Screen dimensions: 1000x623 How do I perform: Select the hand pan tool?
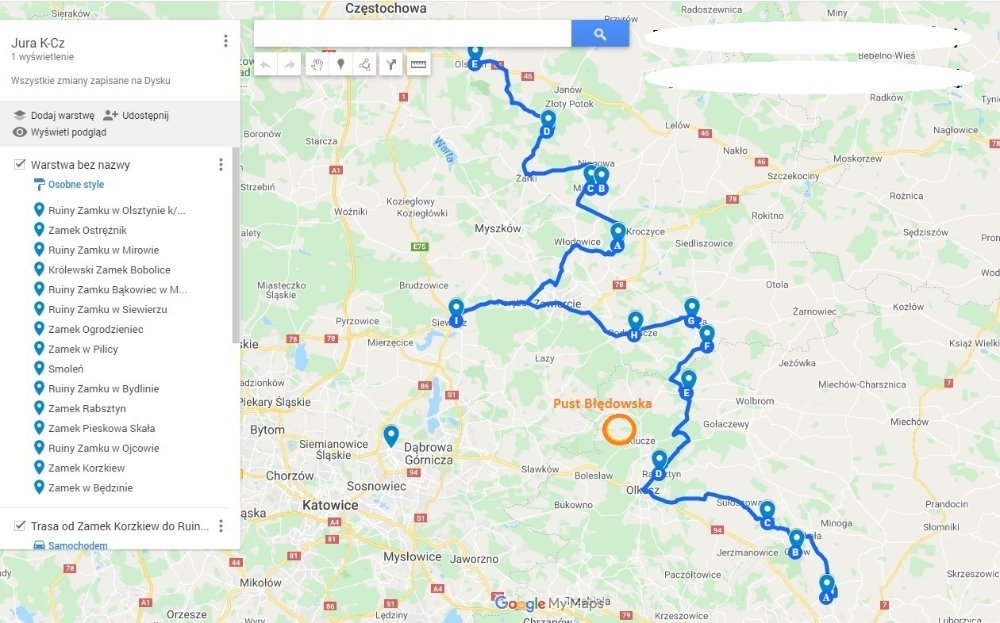[x=316, y=64]
